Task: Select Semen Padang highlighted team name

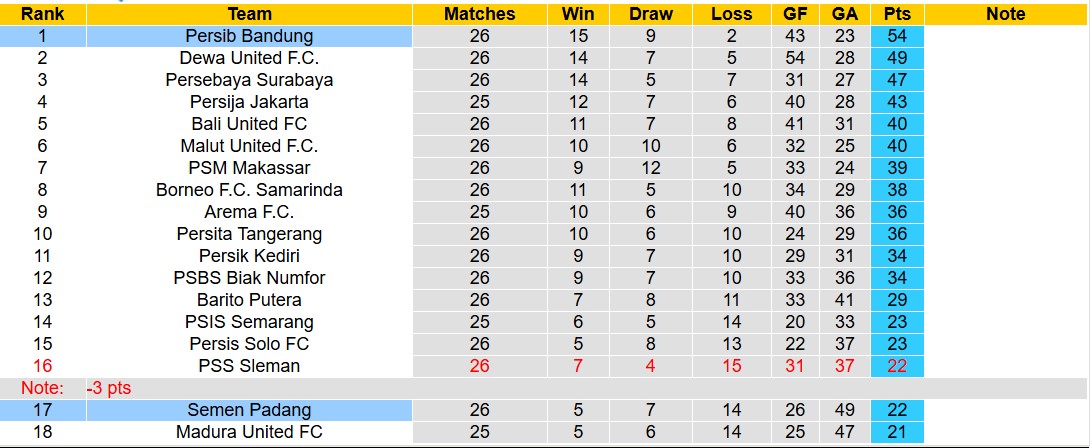Action: click(x=249, y=410)
